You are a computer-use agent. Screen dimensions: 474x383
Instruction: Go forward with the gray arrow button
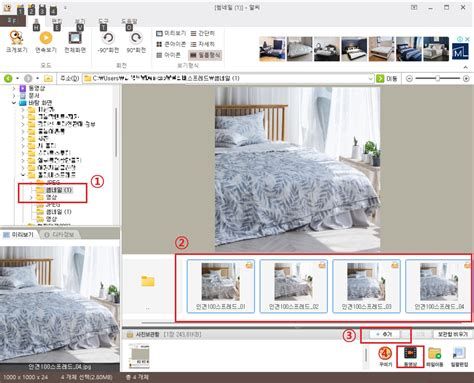[28, 78]
